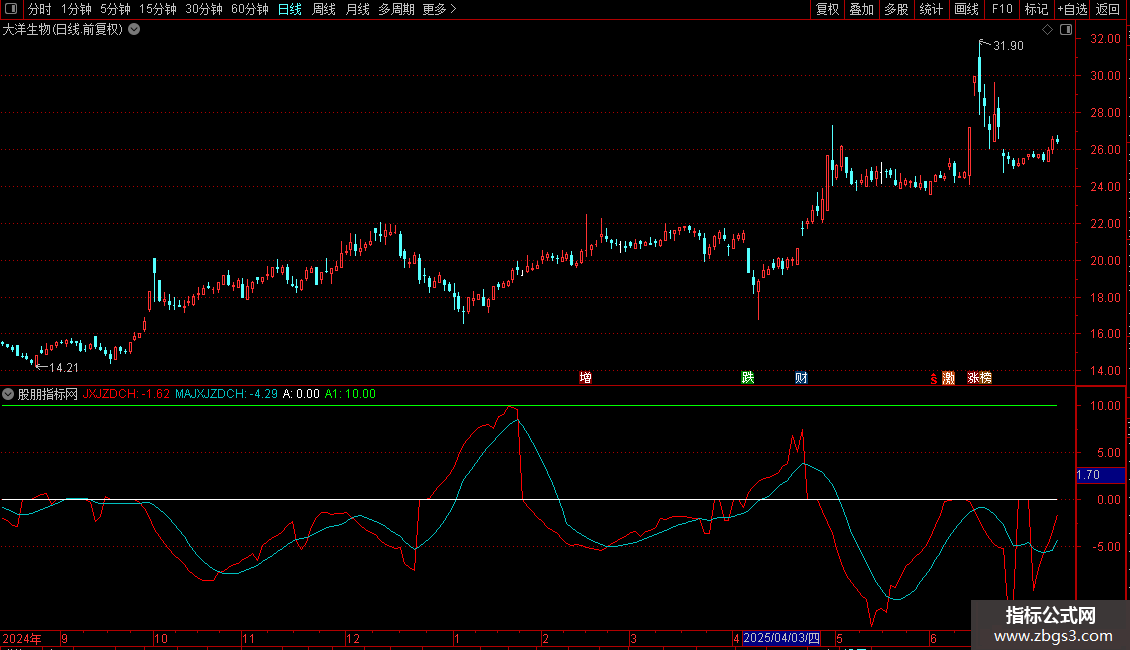Click the 多股 multi-stock button
Screen dimensions: 1130x650
897,9
